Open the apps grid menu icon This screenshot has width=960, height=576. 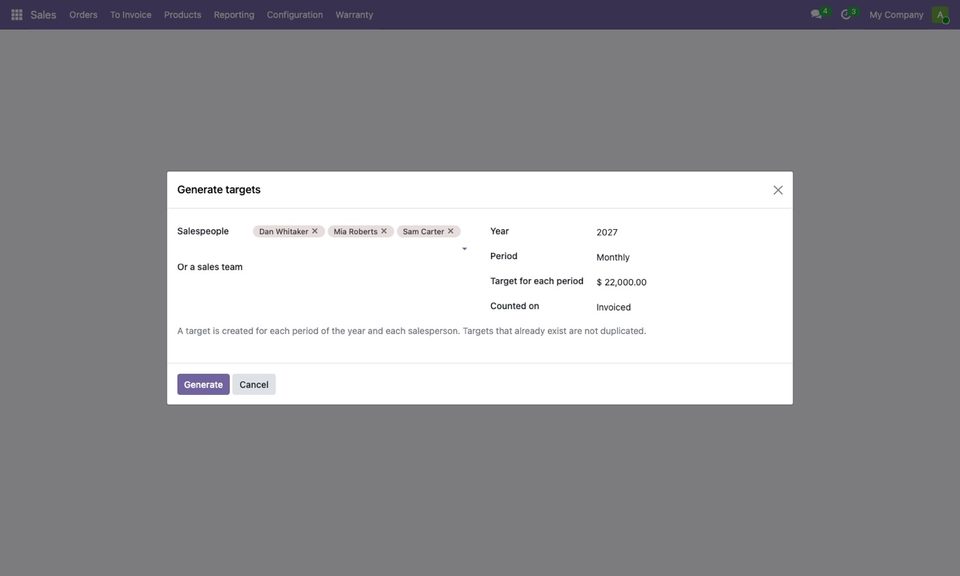coord(17,15)
